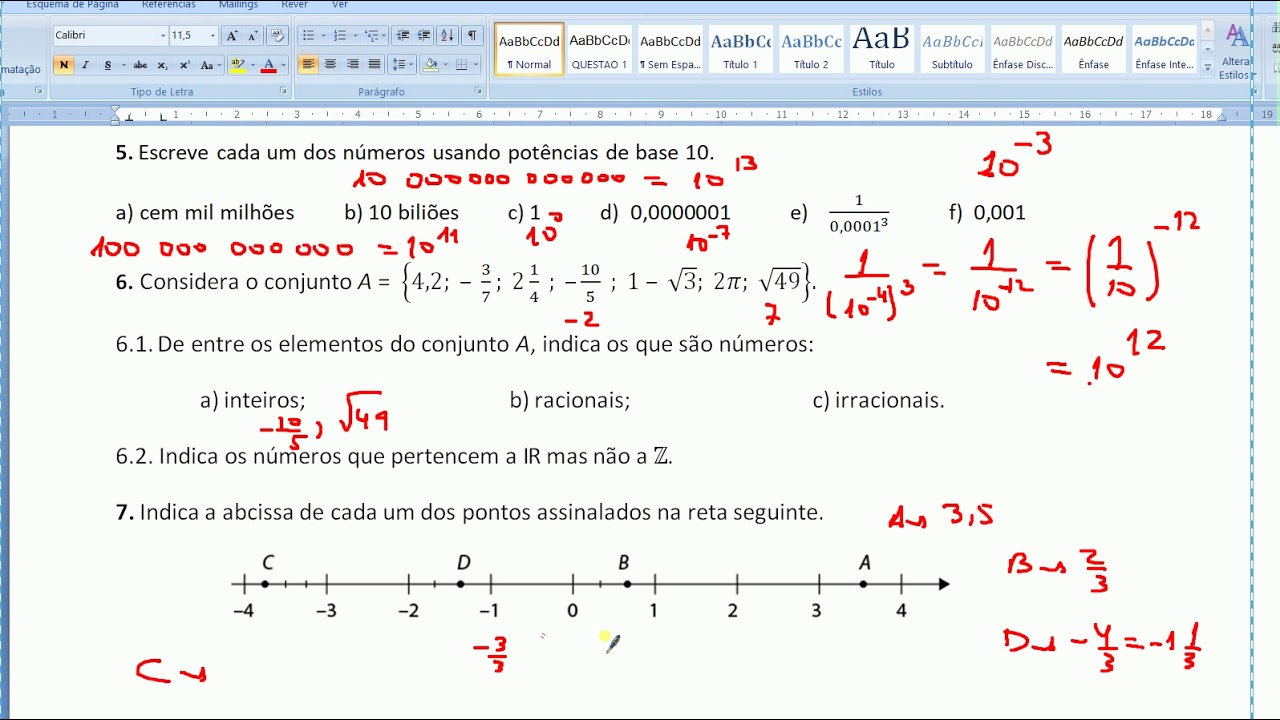1280x720 pixels.
Task: Open highlight color dropdown arrow
Action: click(x=251, y=65)
